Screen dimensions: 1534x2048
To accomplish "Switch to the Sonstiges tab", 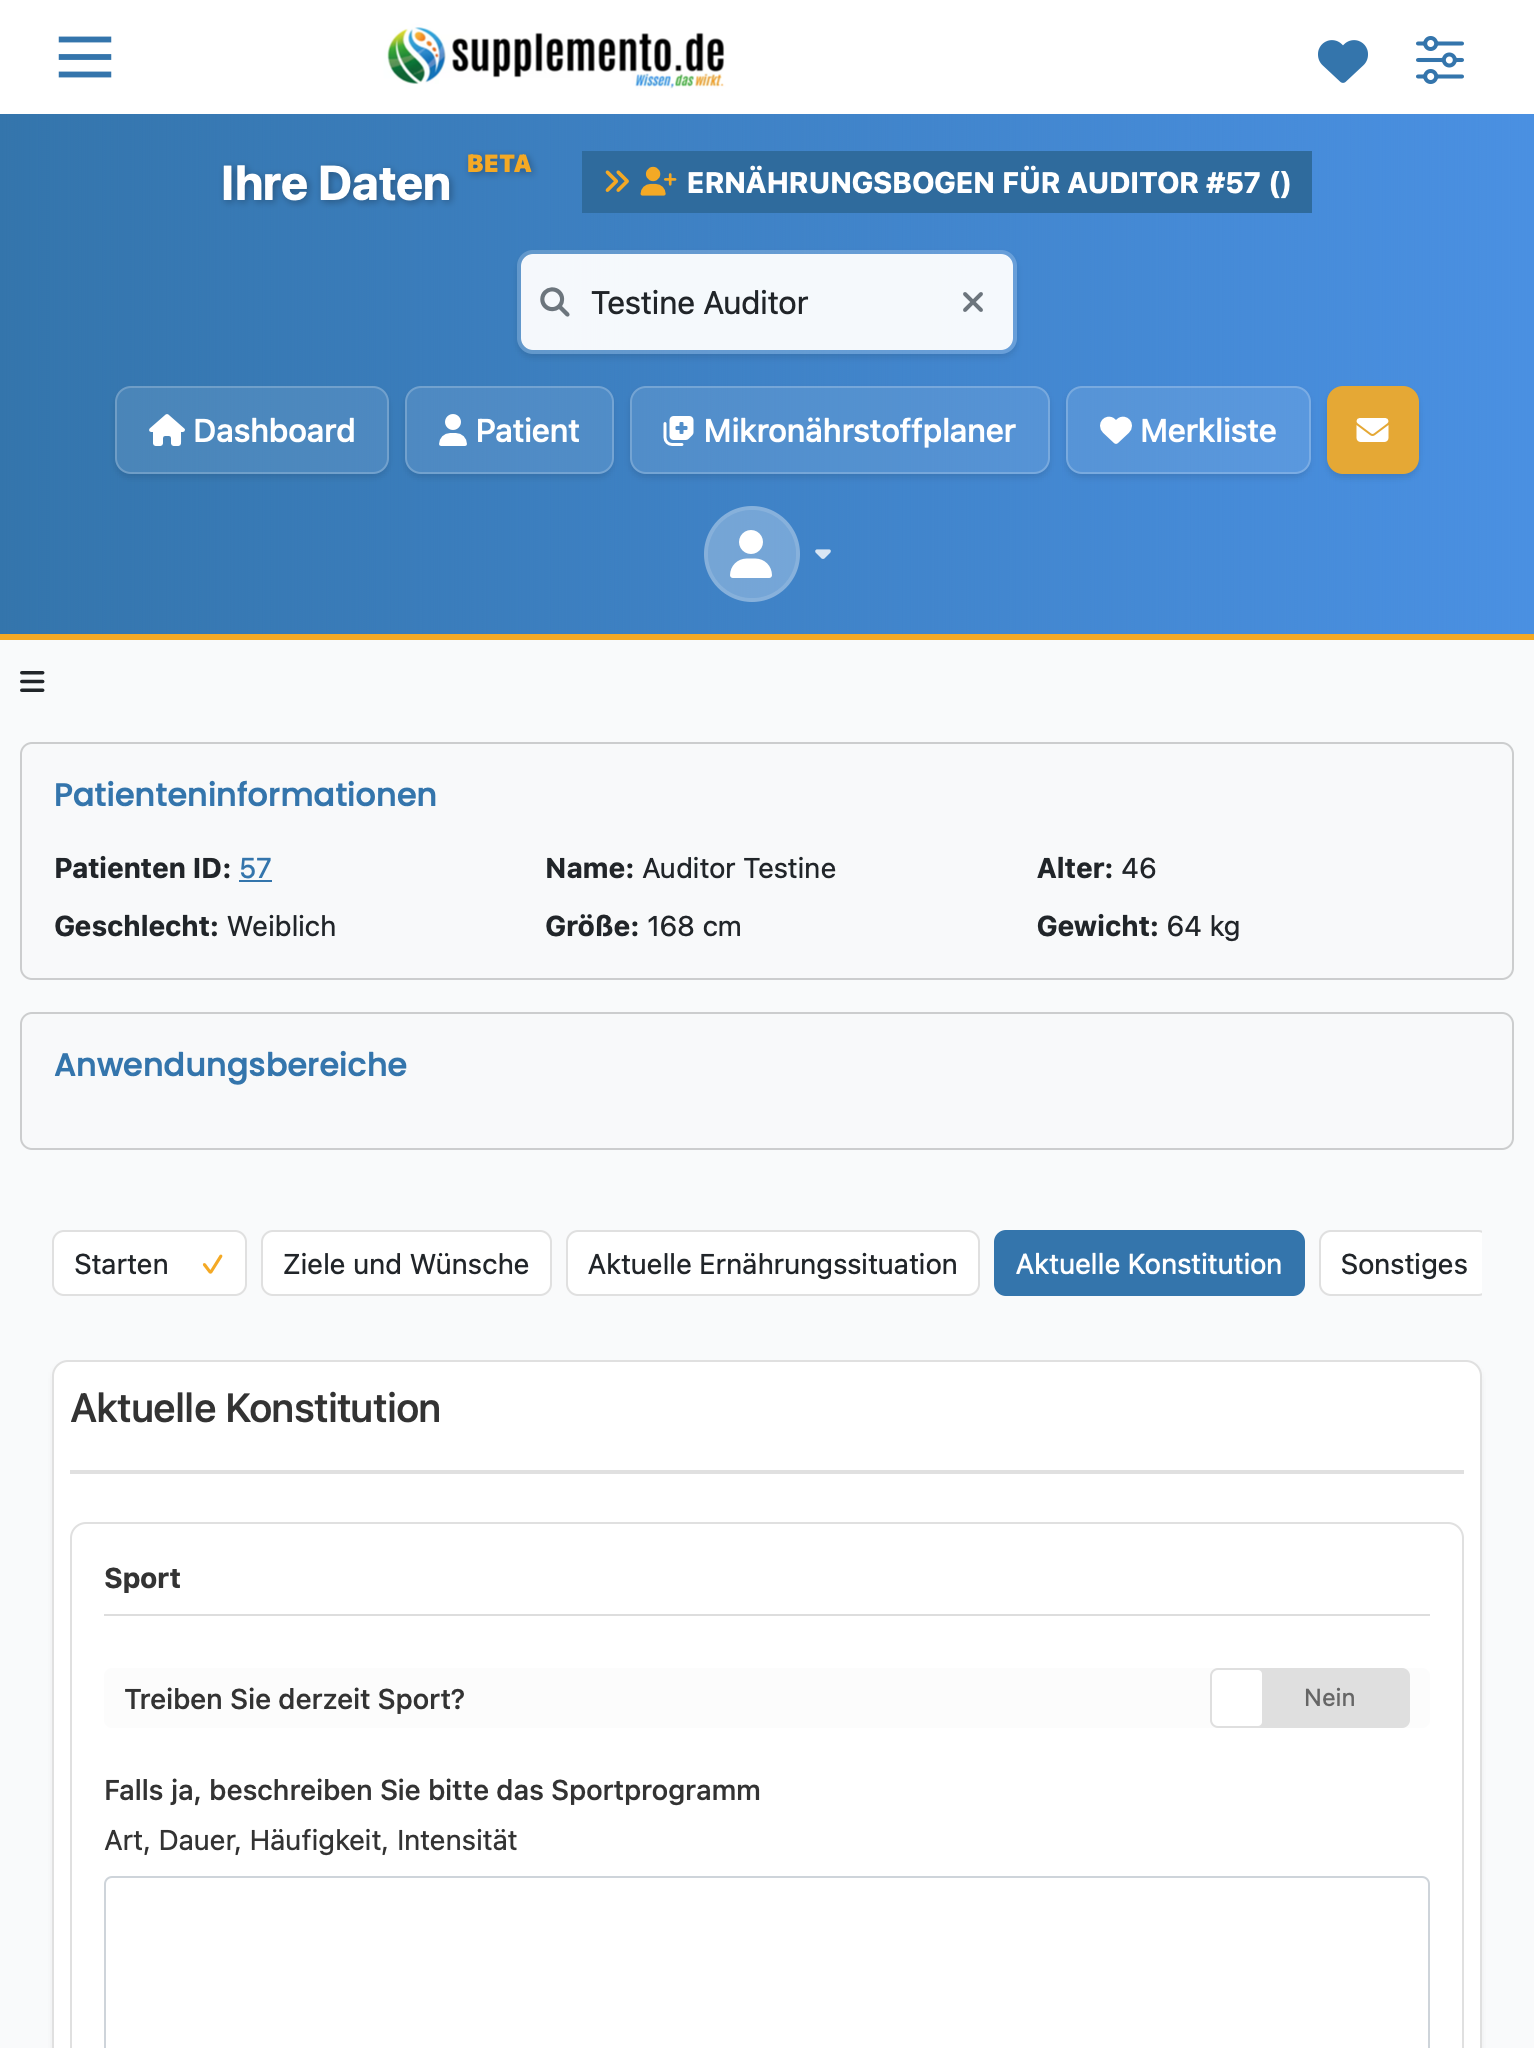I will coord(1402,1263).
